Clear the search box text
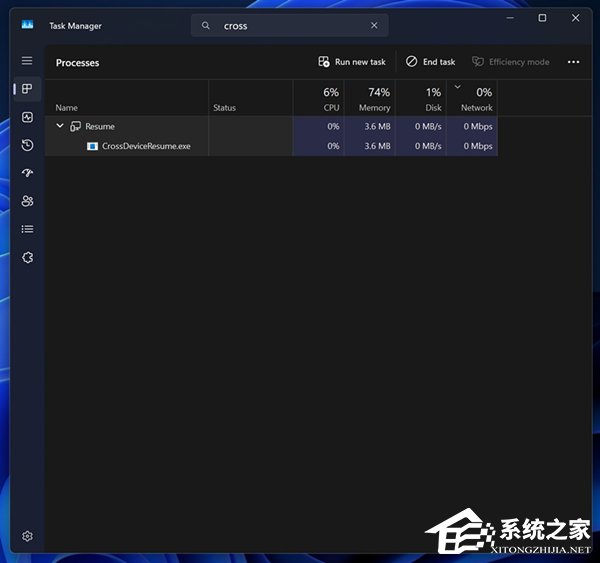This screenshot has width=600, height=563. 374,25
